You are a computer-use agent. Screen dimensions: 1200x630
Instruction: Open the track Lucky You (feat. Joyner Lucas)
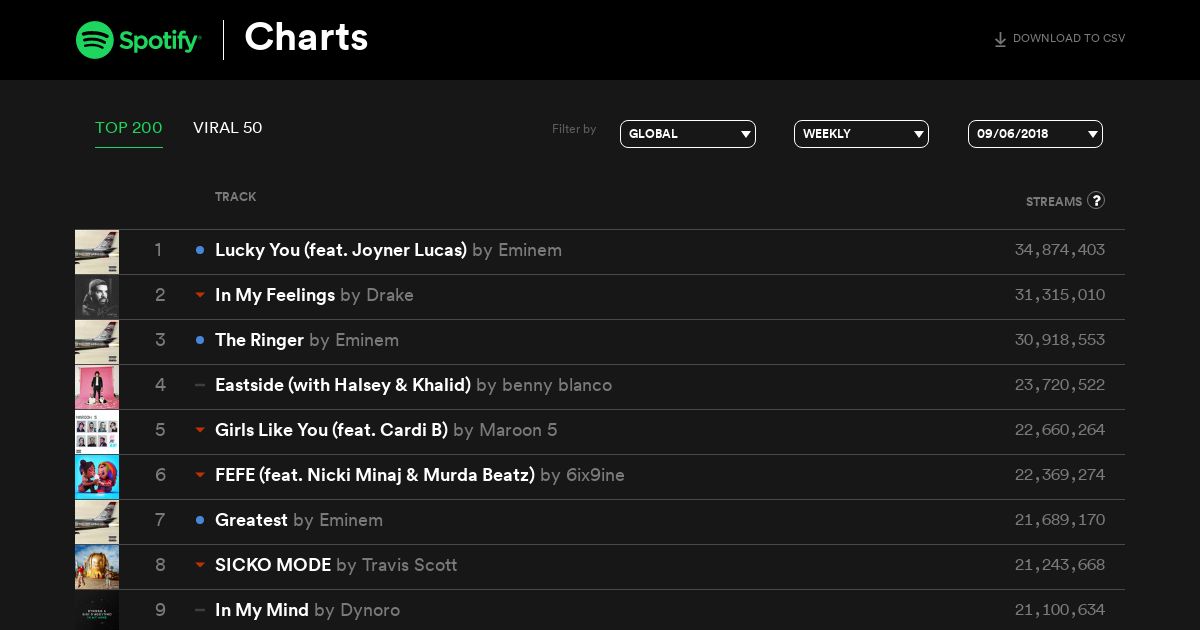point(341,250)
